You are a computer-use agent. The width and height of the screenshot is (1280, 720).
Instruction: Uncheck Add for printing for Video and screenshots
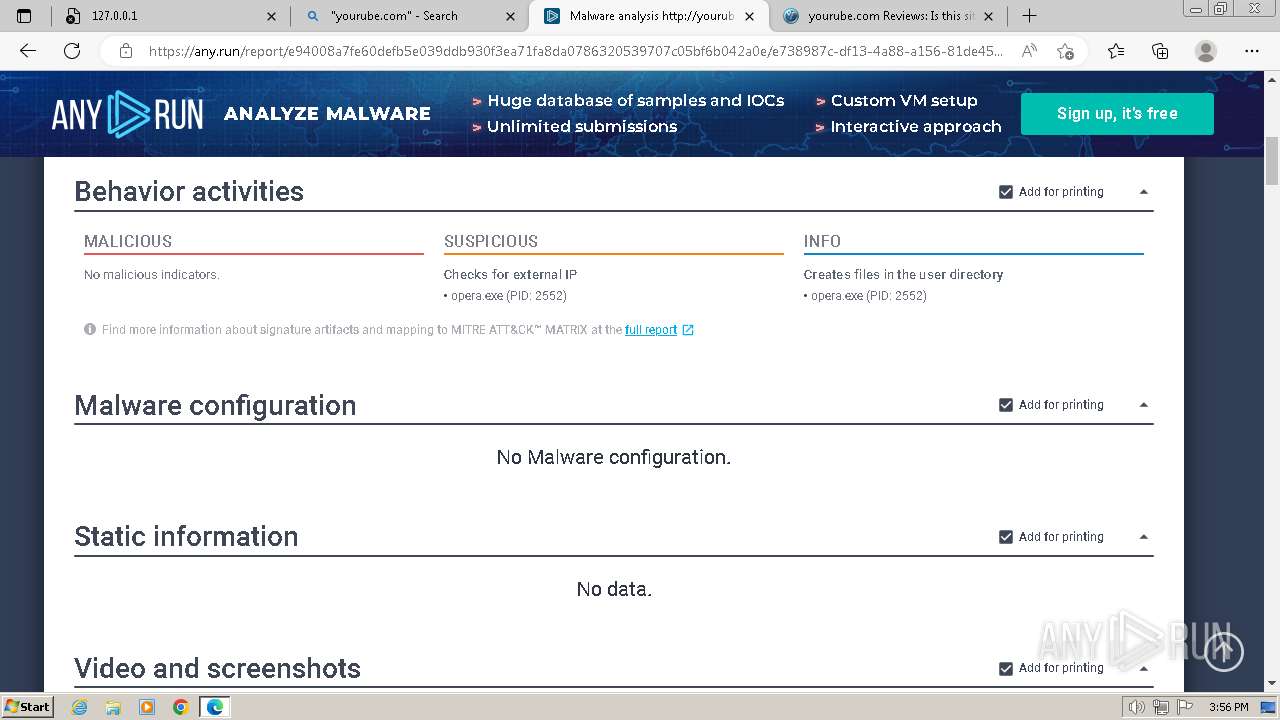1006,669
